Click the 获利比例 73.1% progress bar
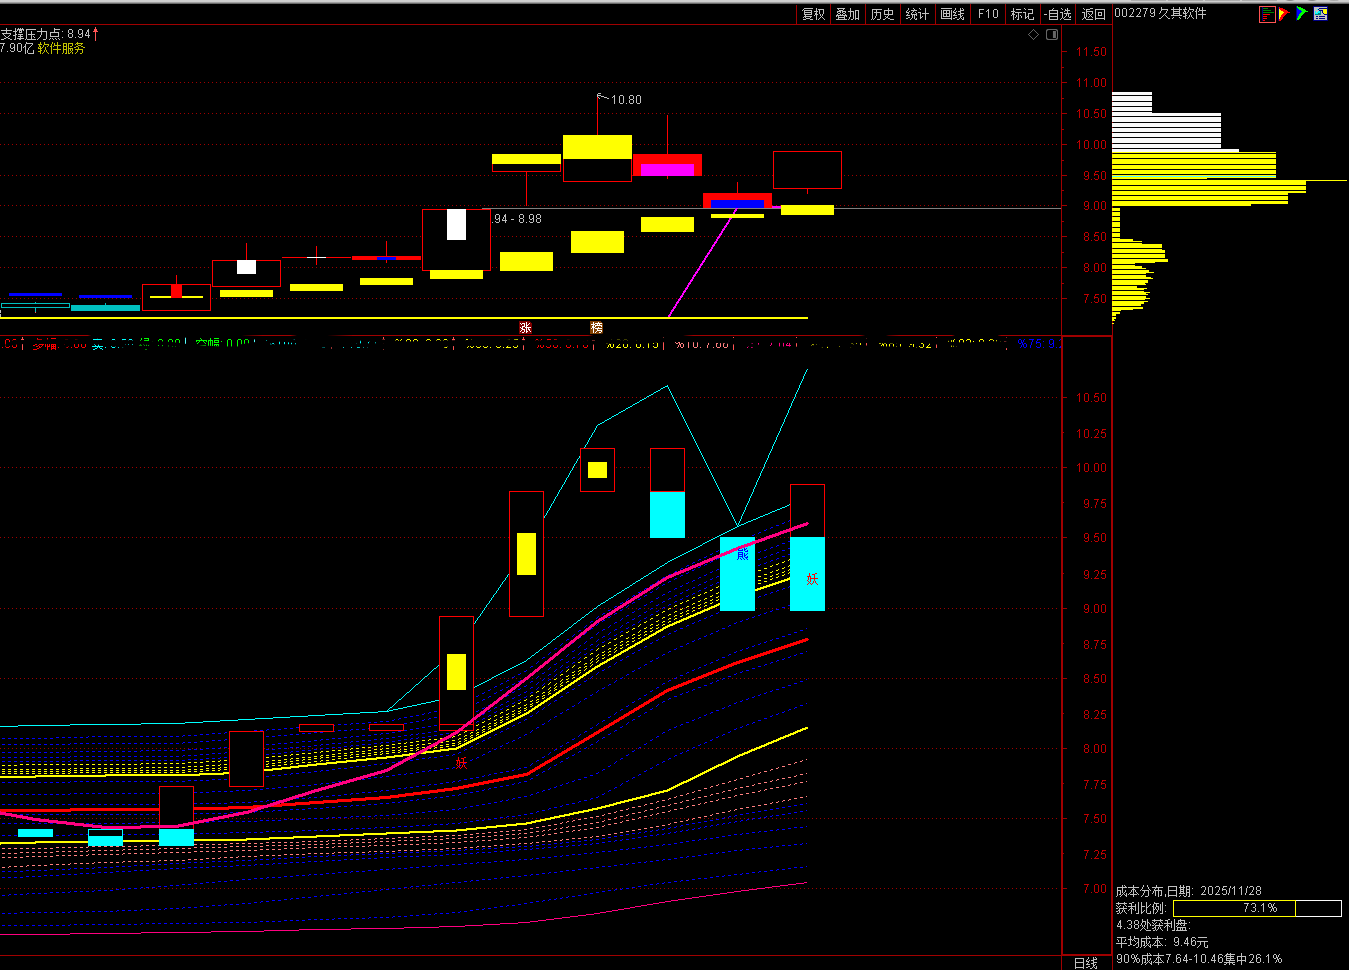Image resolution: width=1349 pixels, height=970 pixels. click(1257, 908)
